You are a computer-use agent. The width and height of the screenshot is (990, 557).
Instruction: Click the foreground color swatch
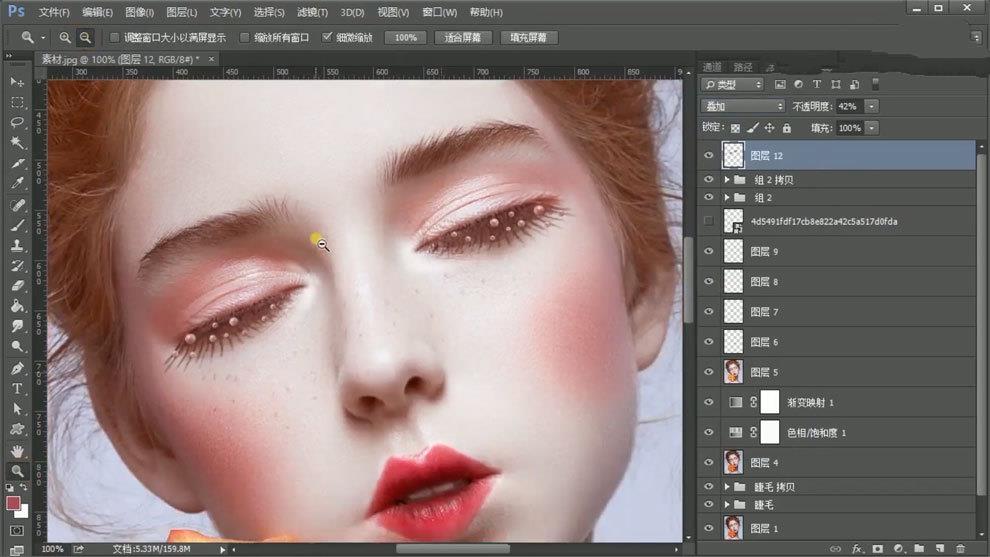14,503
